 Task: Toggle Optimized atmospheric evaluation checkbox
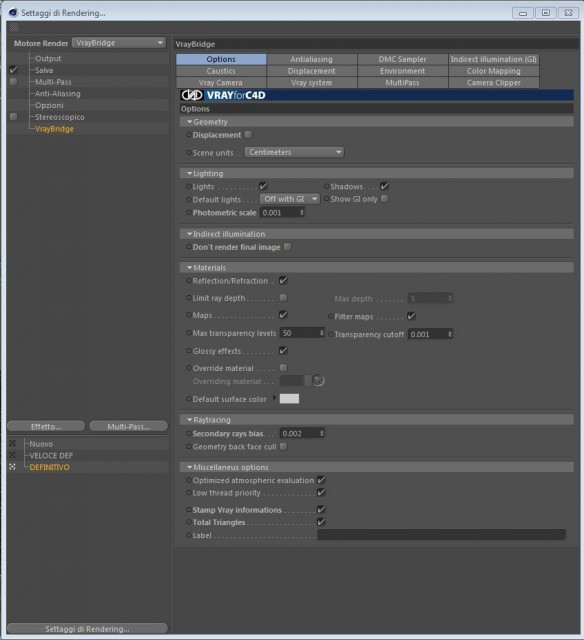pos(321,480)
